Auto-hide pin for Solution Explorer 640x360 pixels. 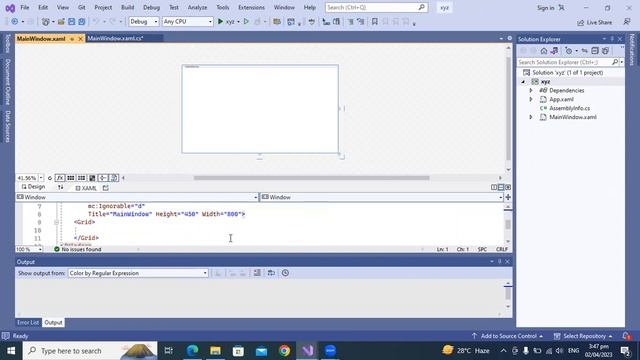612,39
